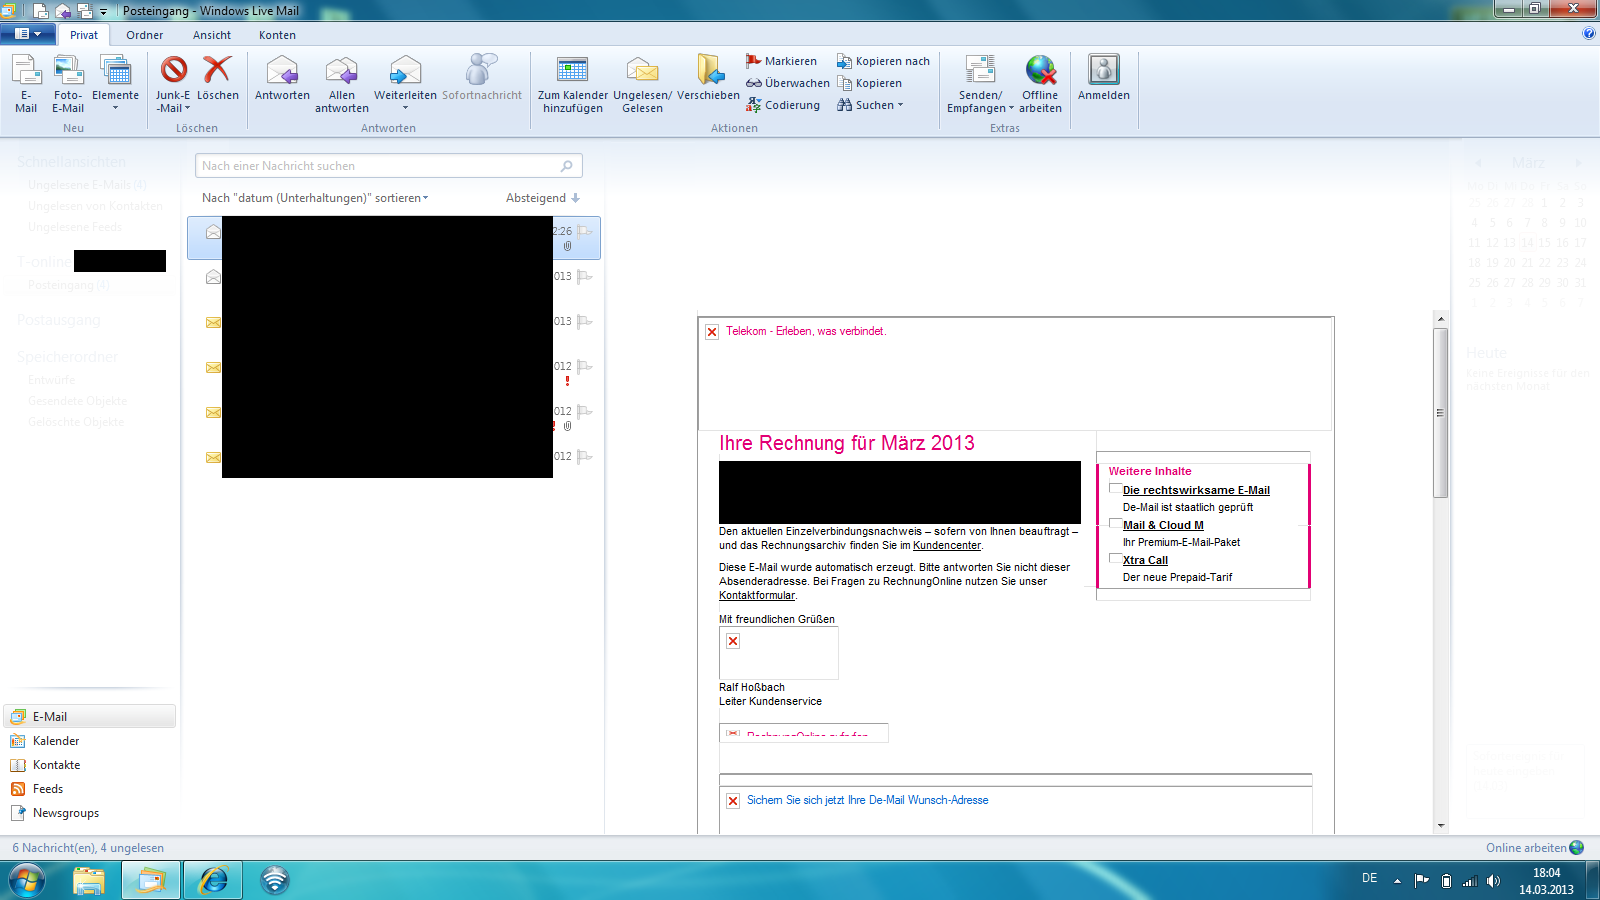The width and height of the screenshot is (1600, 900).
Task: Start a new Foto-E-Mail
Action: (68, 83)
